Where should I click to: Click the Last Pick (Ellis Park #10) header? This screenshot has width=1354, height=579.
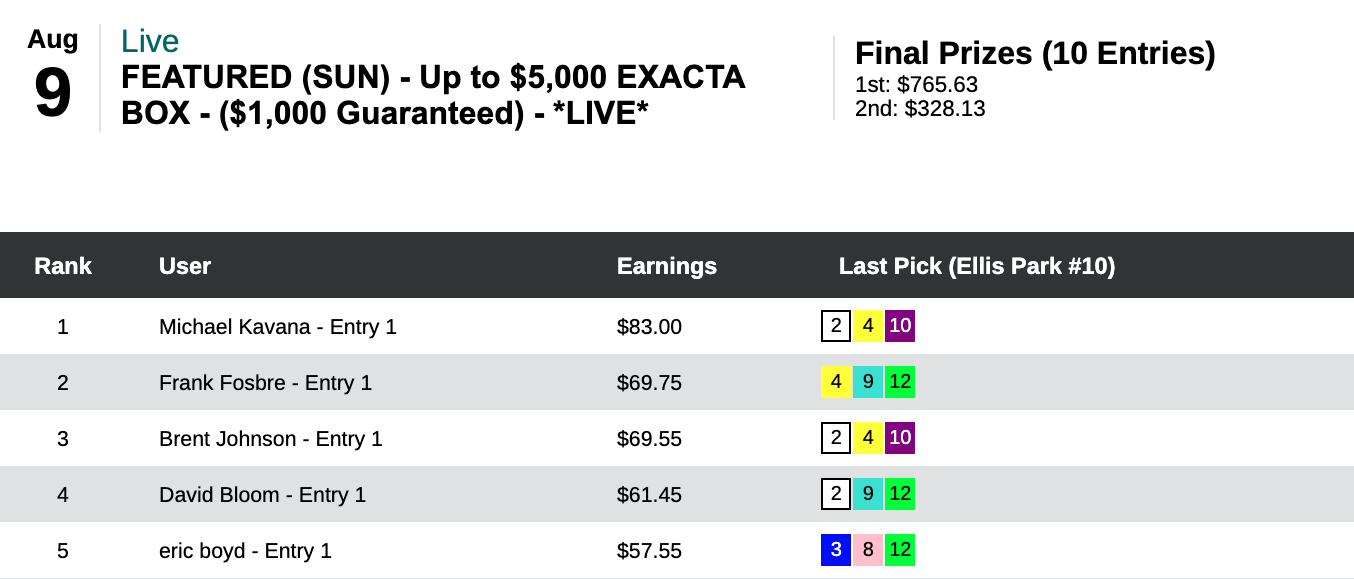[976, 266]
